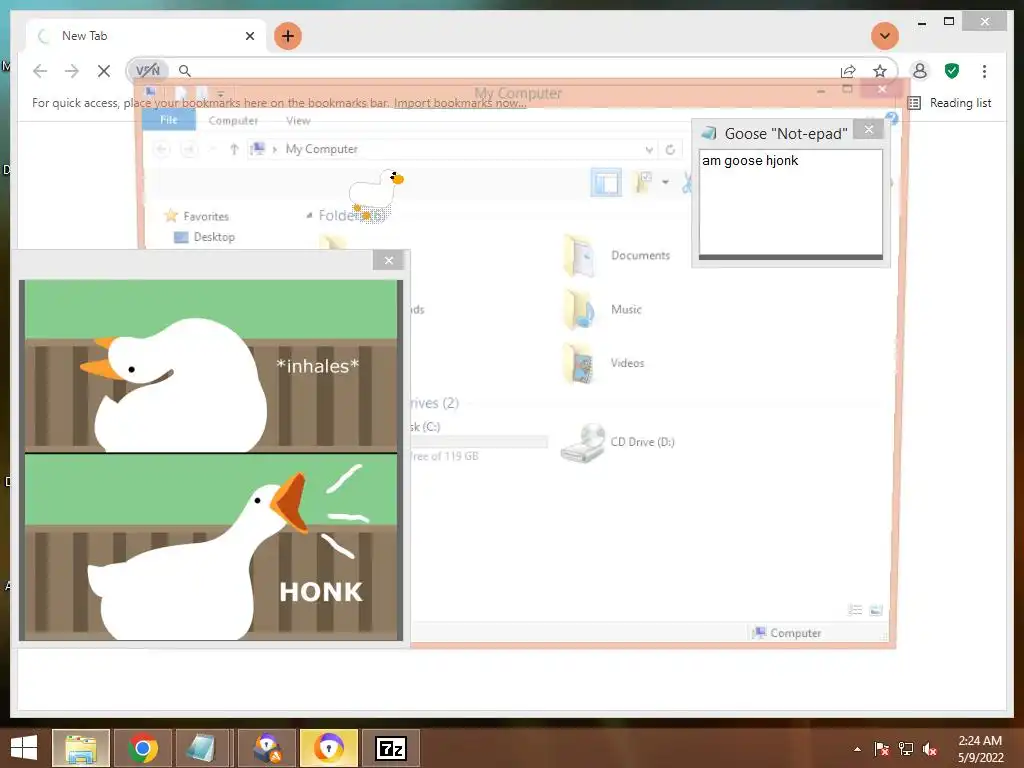Open View ribbon tab in My Computer
Viewport: 1024px width, 768px height.
point(298,121)
